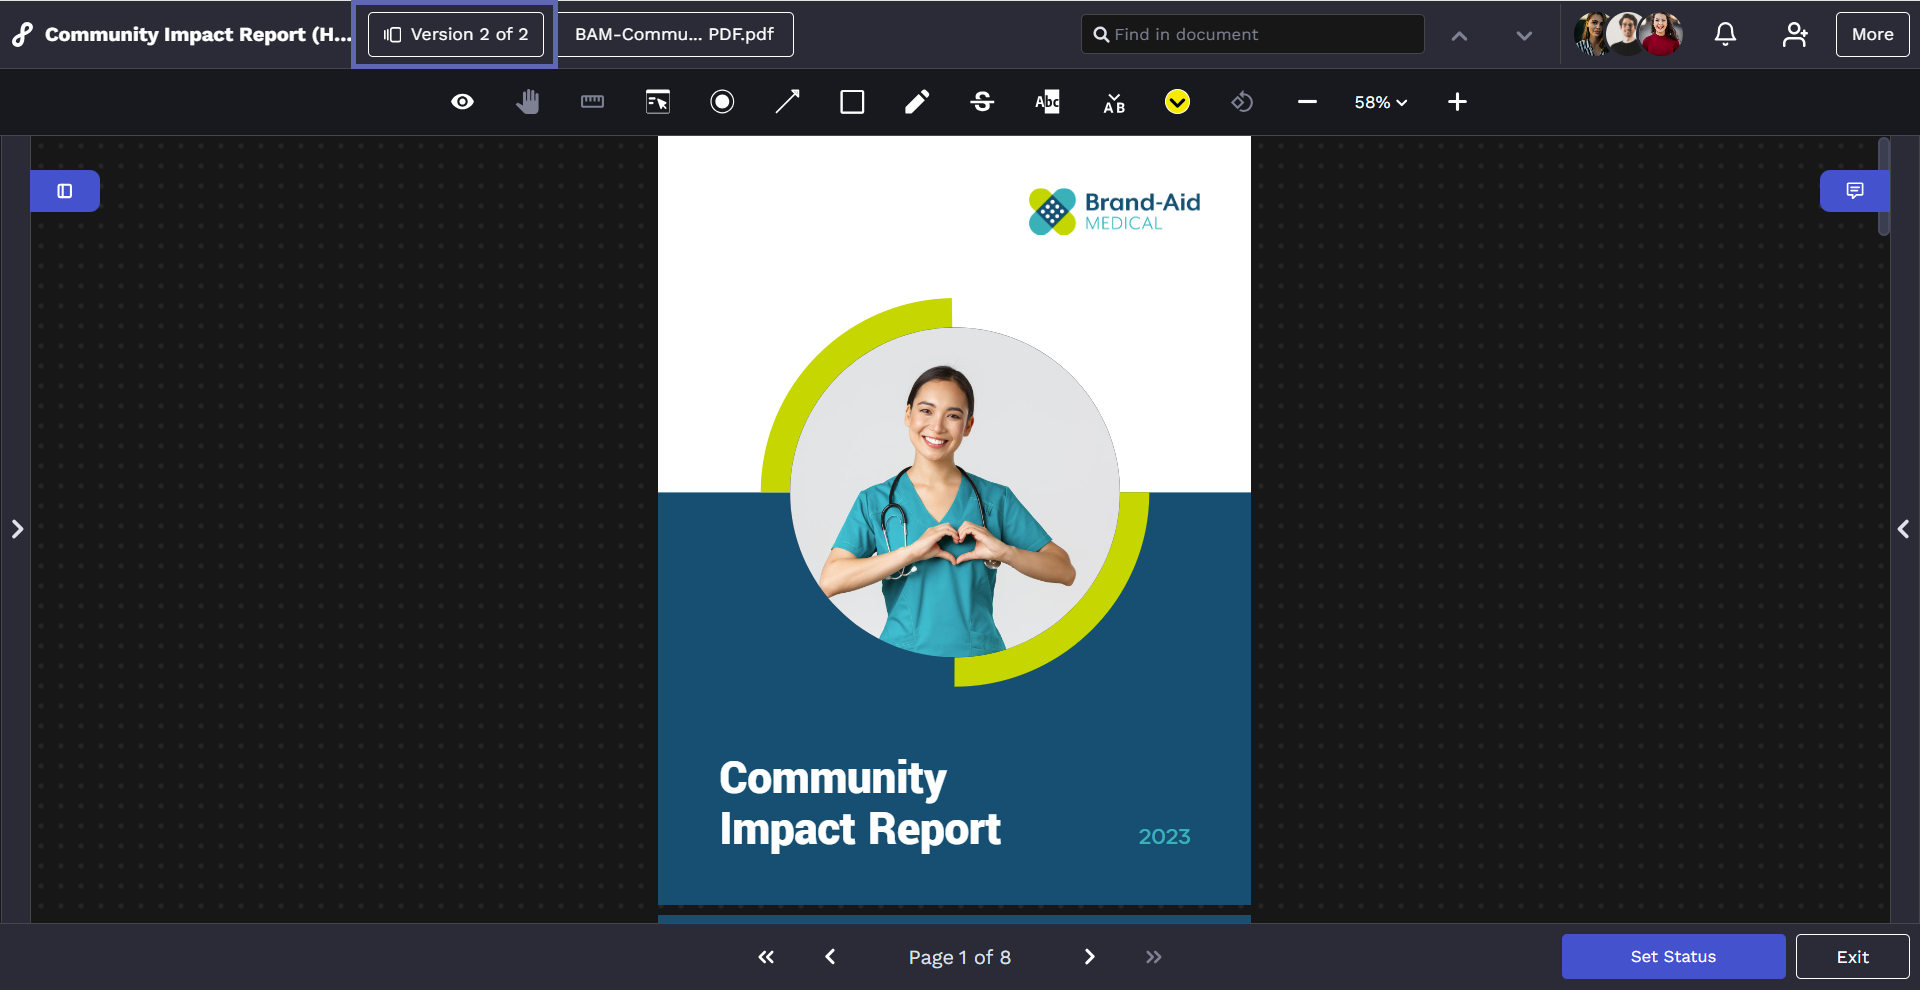Click the Set Status button
This screenshot has height=990, width=1920.
[x=1673, y=957]
